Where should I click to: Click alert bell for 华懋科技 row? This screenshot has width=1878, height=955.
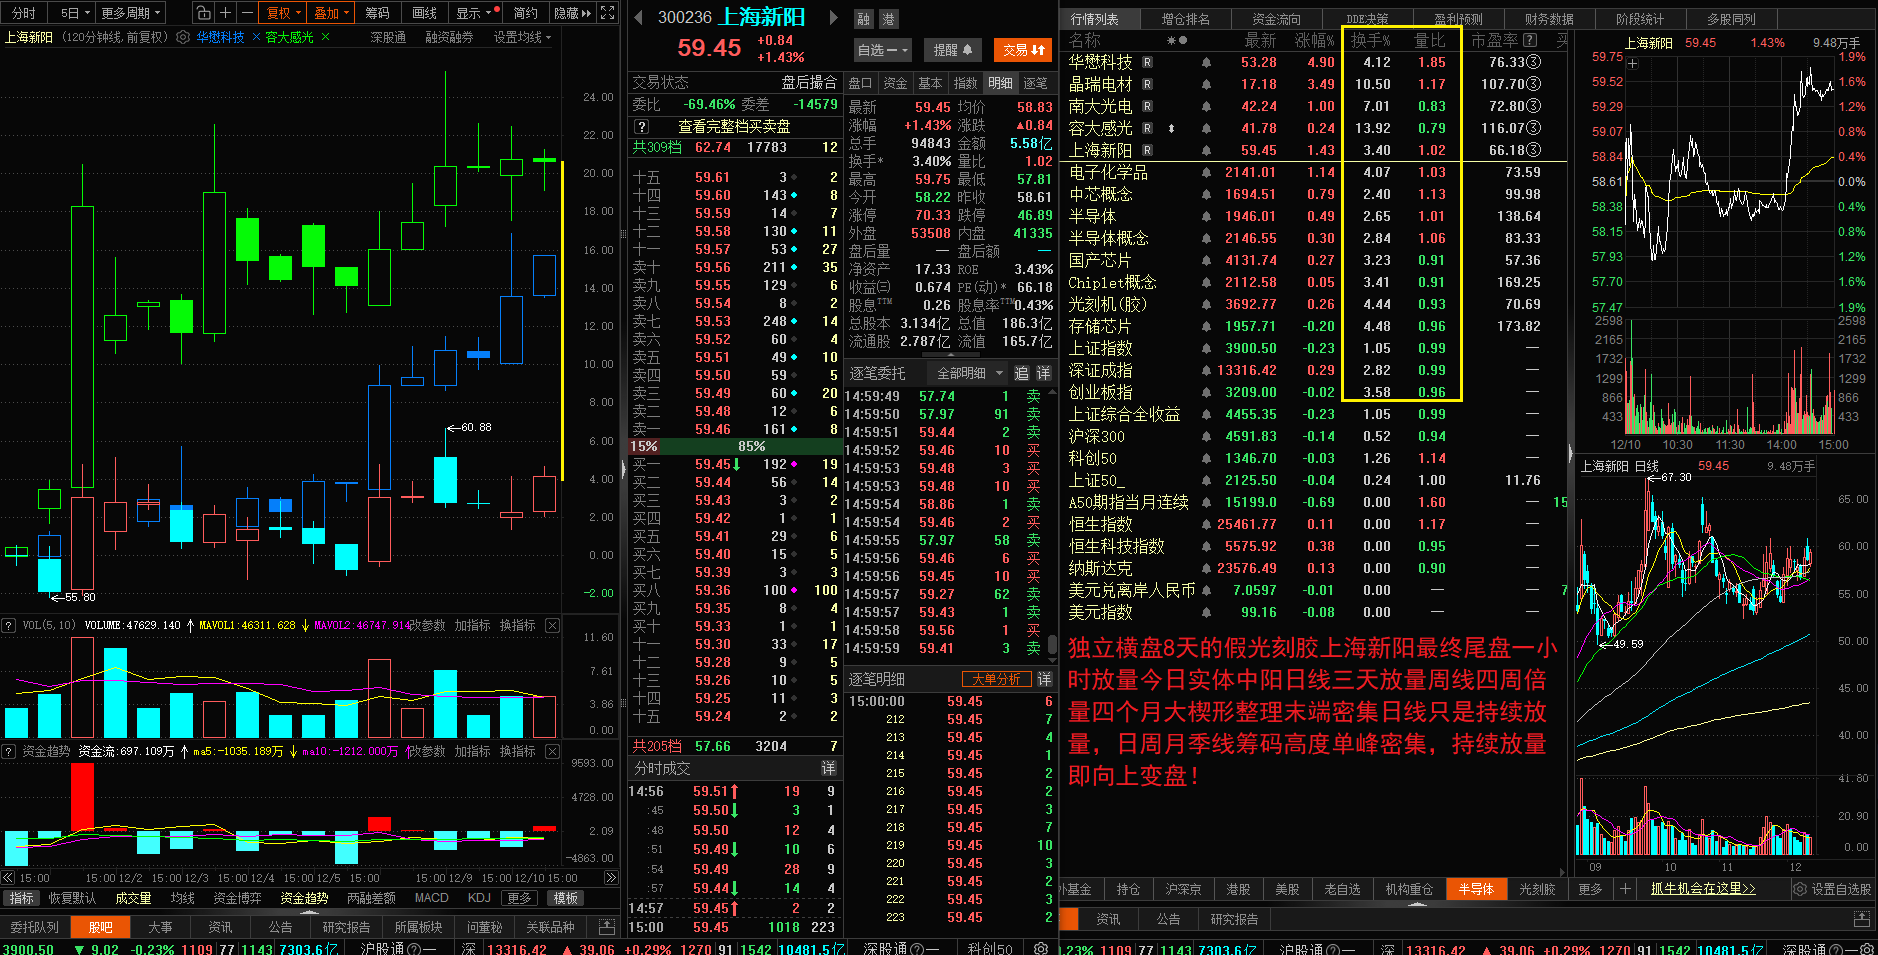[1206, 62]
